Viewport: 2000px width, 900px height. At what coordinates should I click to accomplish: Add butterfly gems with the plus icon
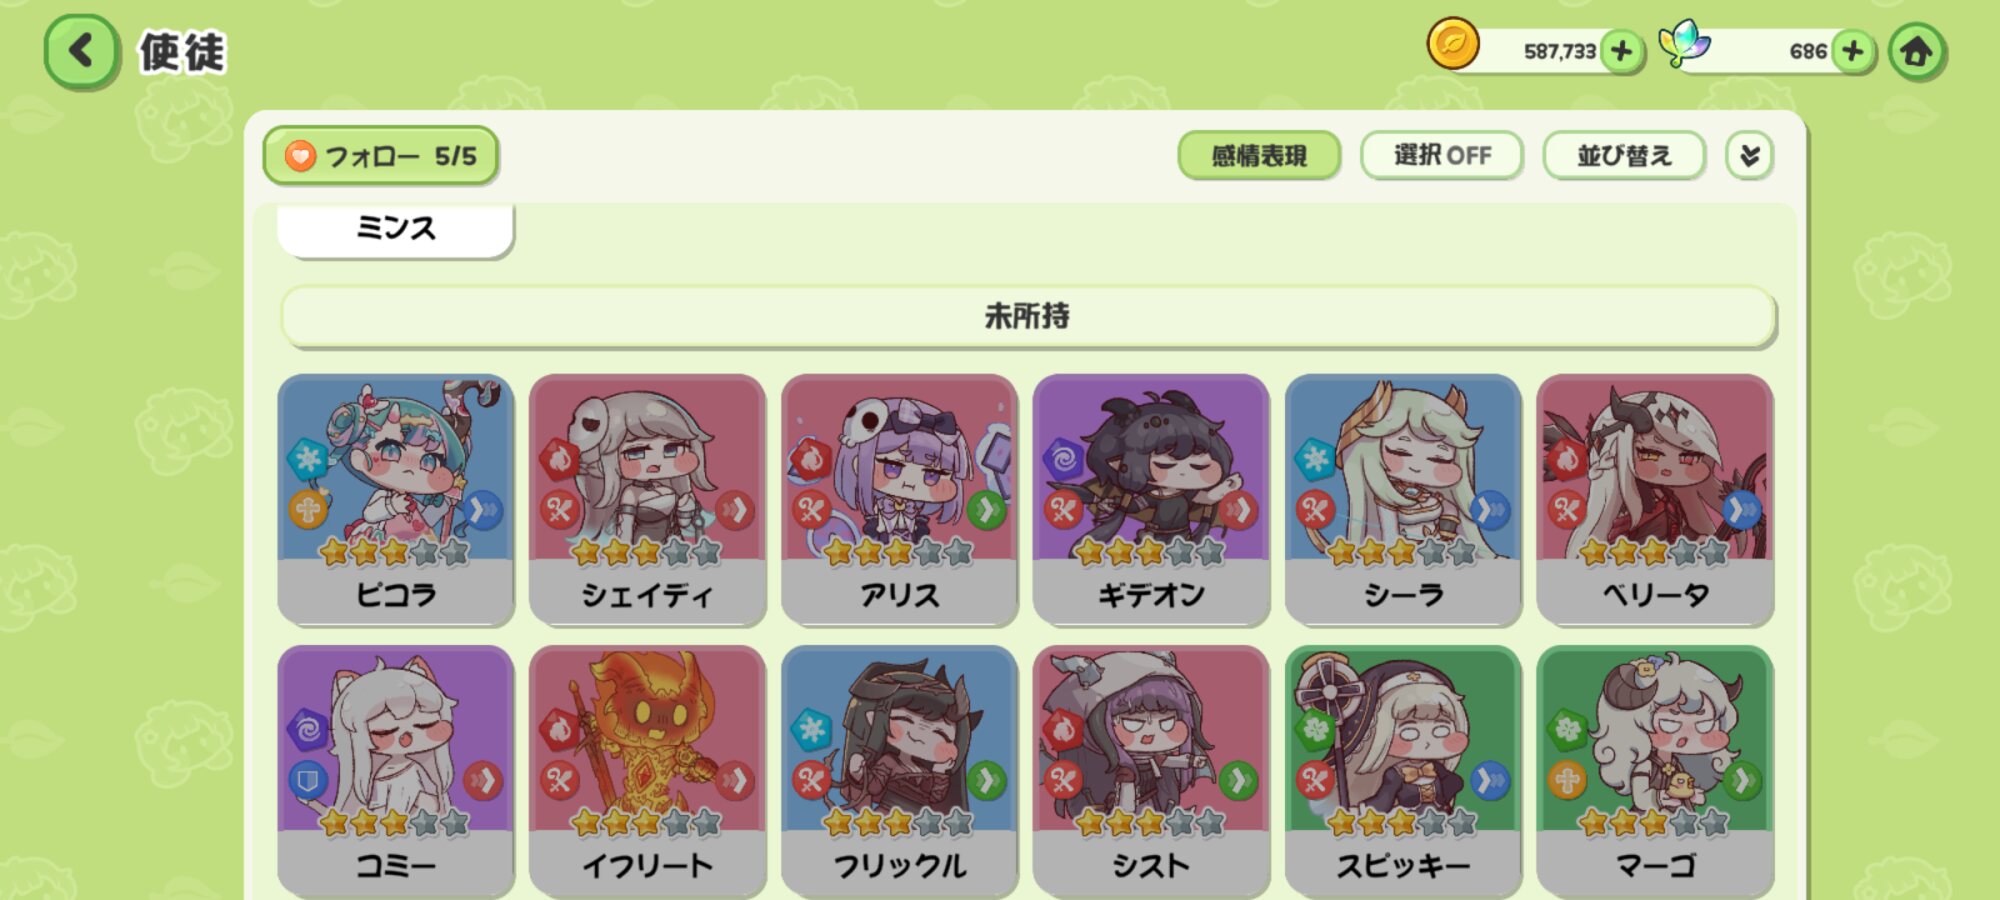coord(1852,51)
